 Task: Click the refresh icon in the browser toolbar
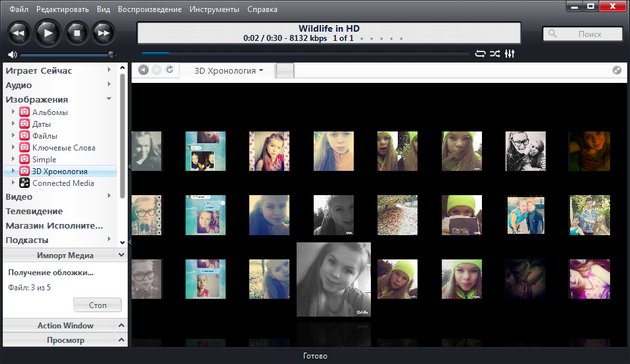point(170,70)
